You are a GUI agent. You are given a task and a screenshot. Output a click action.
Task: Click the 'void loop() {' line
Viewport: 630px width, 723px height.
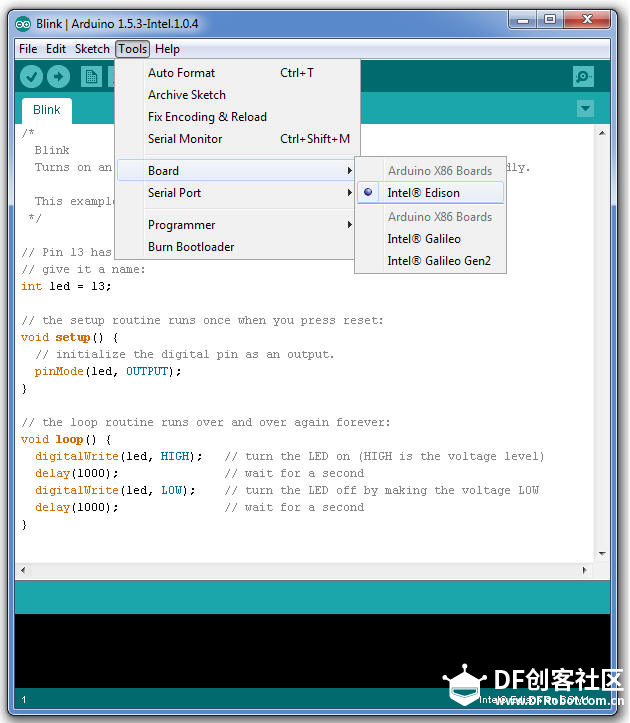pos(66,439)
